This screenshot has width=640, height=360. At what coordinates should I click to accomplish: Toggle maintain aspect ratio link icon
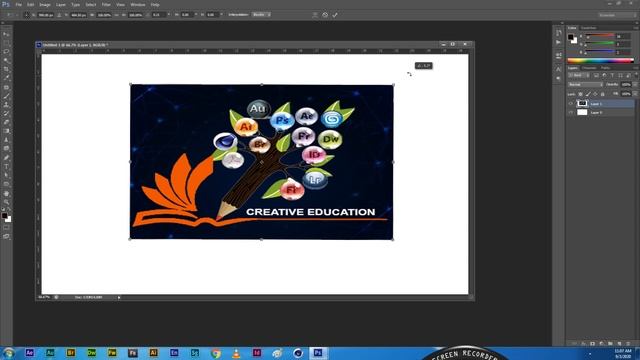[116, 15]
